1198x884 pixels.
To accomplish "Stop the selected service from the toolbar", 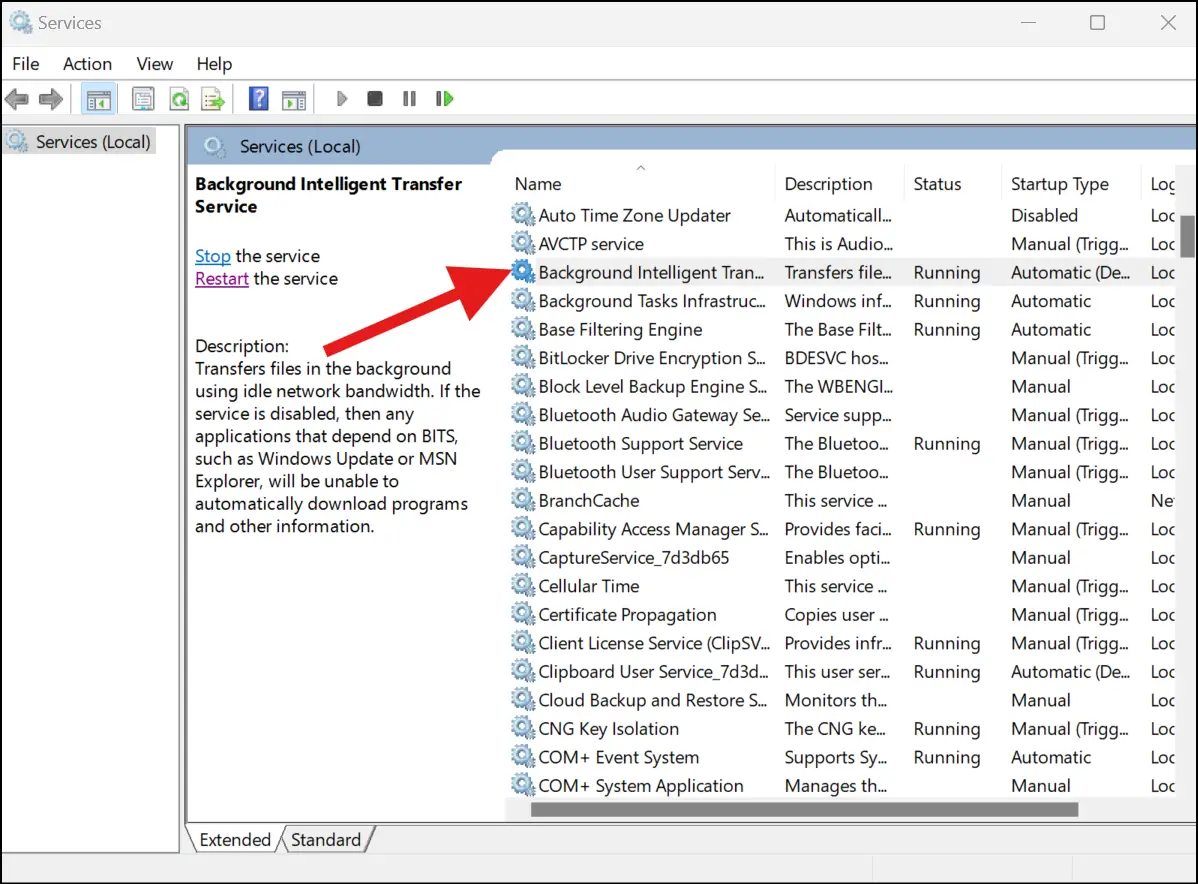I will (x=374, y=98).
